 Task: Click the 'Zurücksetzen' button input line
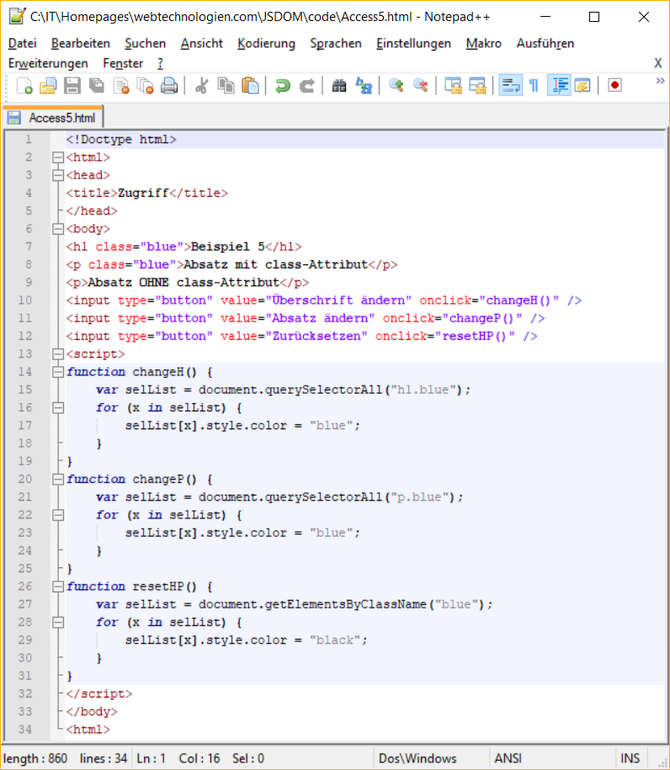(302, 336)
